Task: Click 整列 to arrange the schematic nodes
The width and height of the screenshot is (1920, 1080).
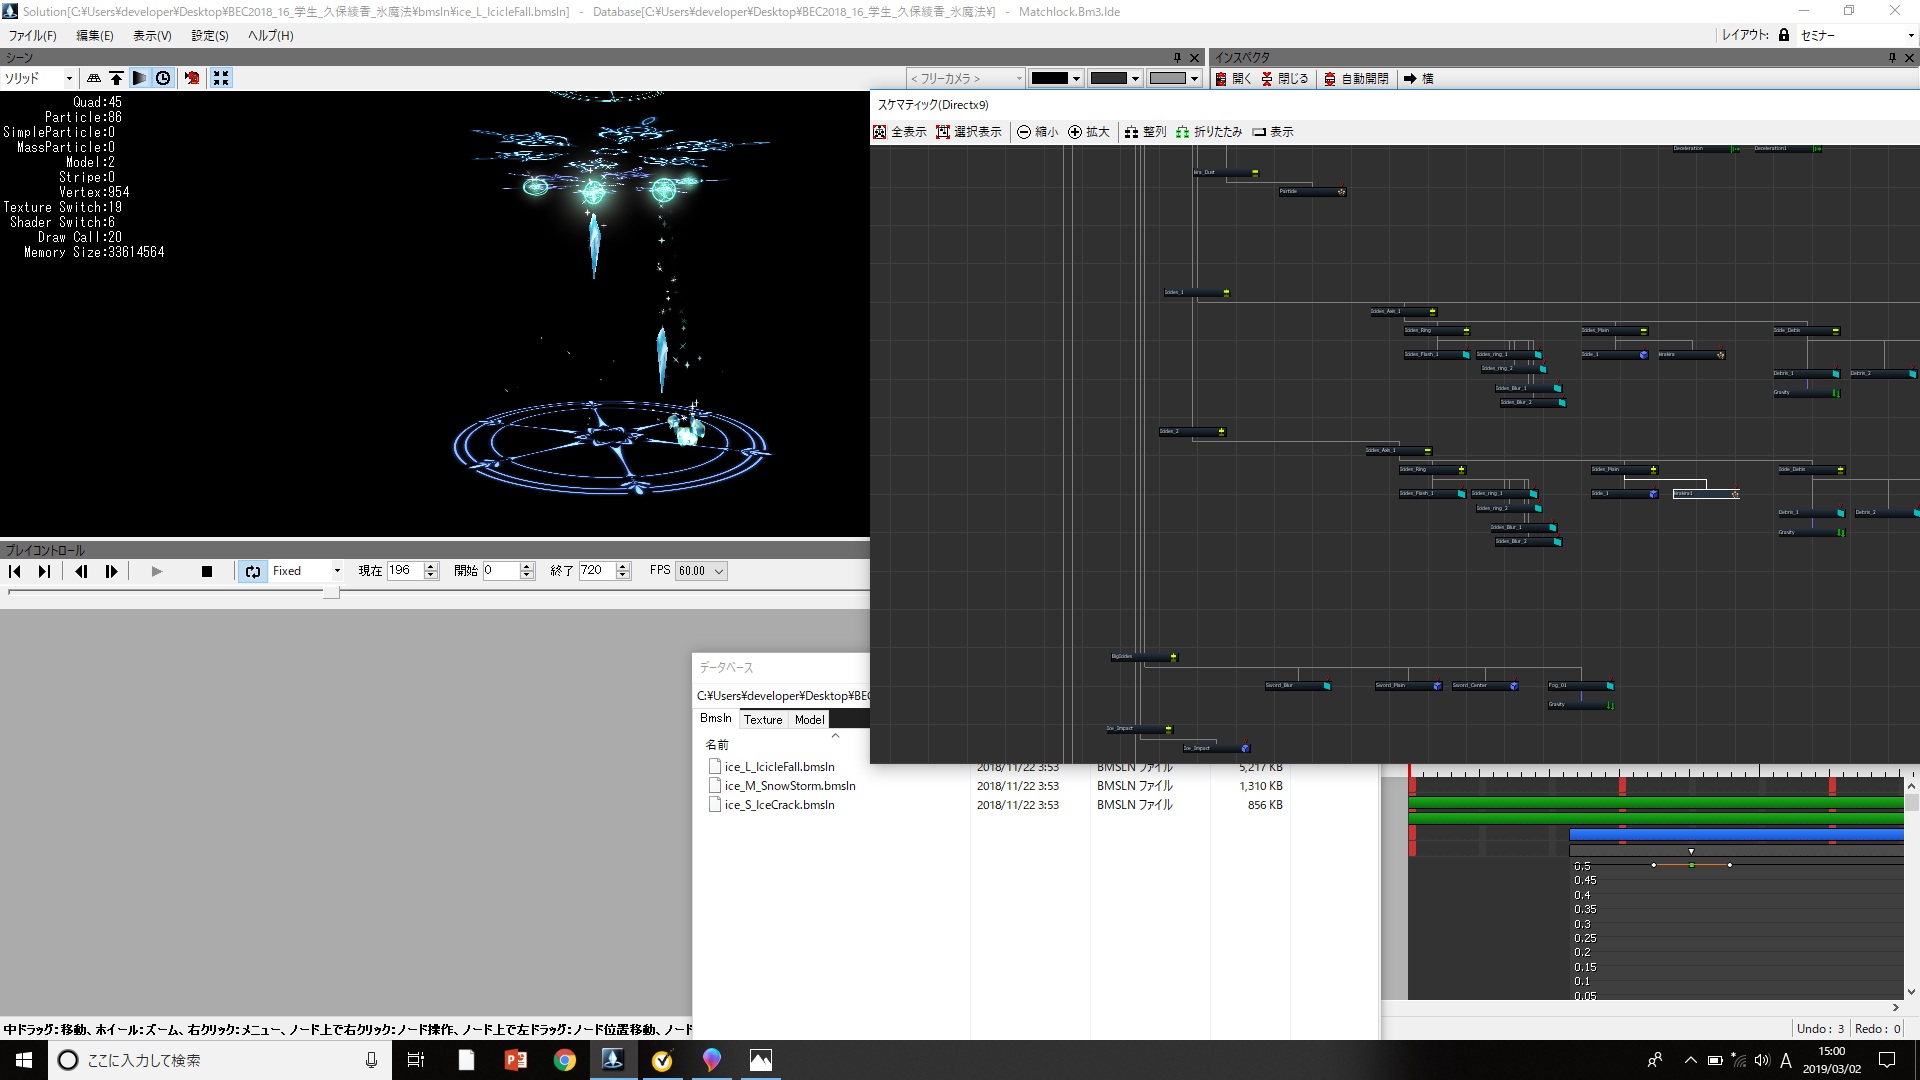Action: point(1145,132)
